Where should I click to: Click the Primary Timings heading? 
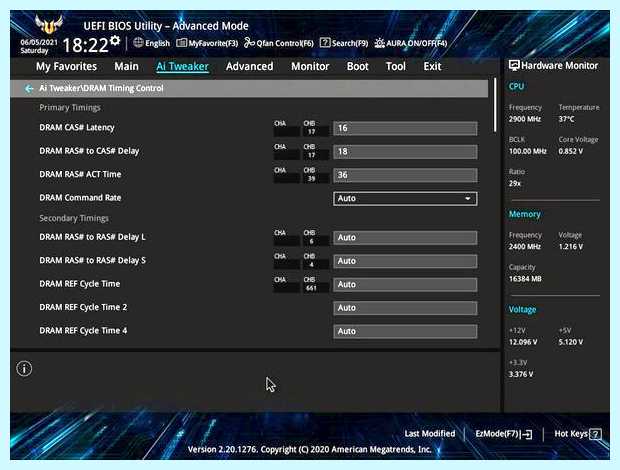tap(70, 108)
